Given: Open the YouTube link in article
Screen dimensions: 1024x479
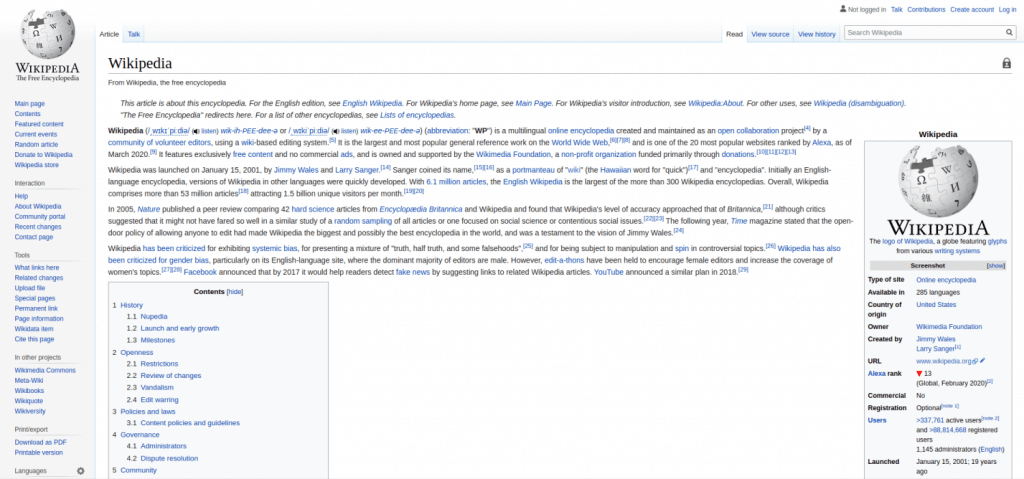Looking at the screenshot, I should tap(610, 272).
